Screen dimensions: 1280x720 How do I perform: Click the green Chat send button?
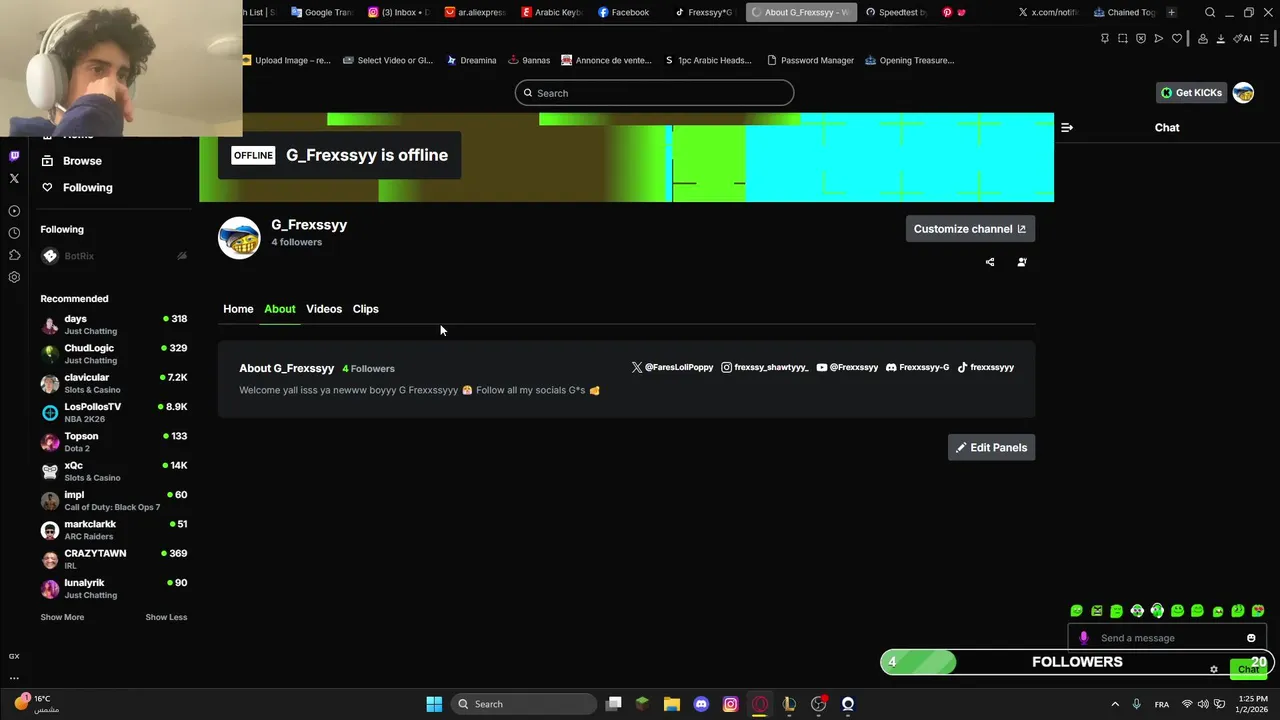(x=1248, y=669)
